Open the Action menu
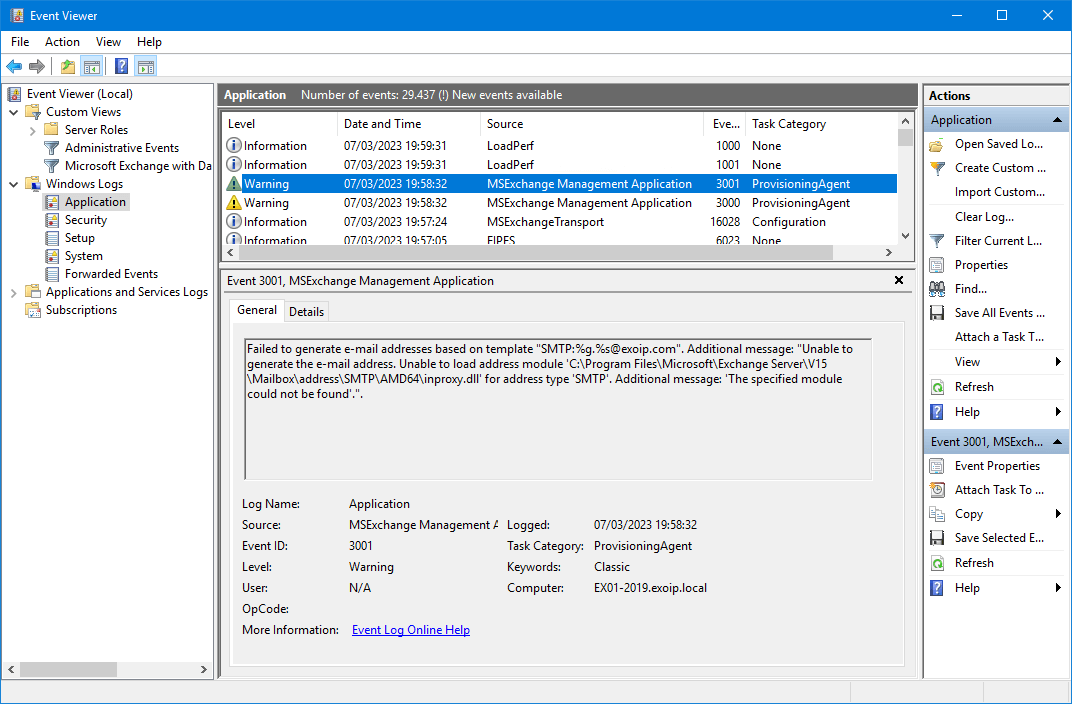The width and height of the screenshot is (1072, 704). click(62, 42)
